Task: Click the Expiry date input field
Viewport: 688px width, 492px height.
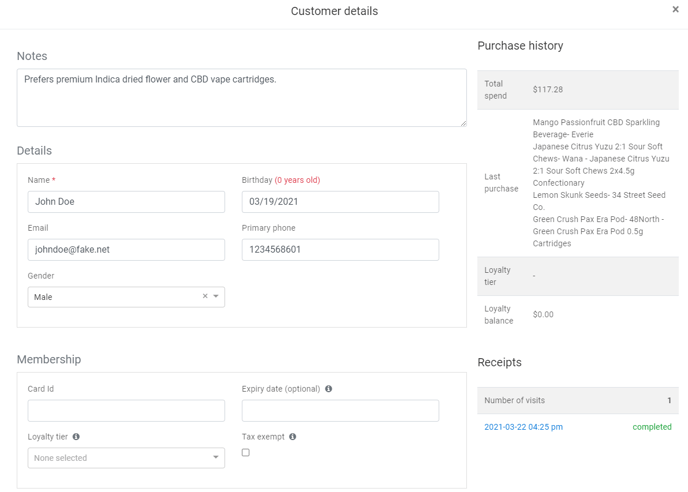Action: click(x=340, y=411)
